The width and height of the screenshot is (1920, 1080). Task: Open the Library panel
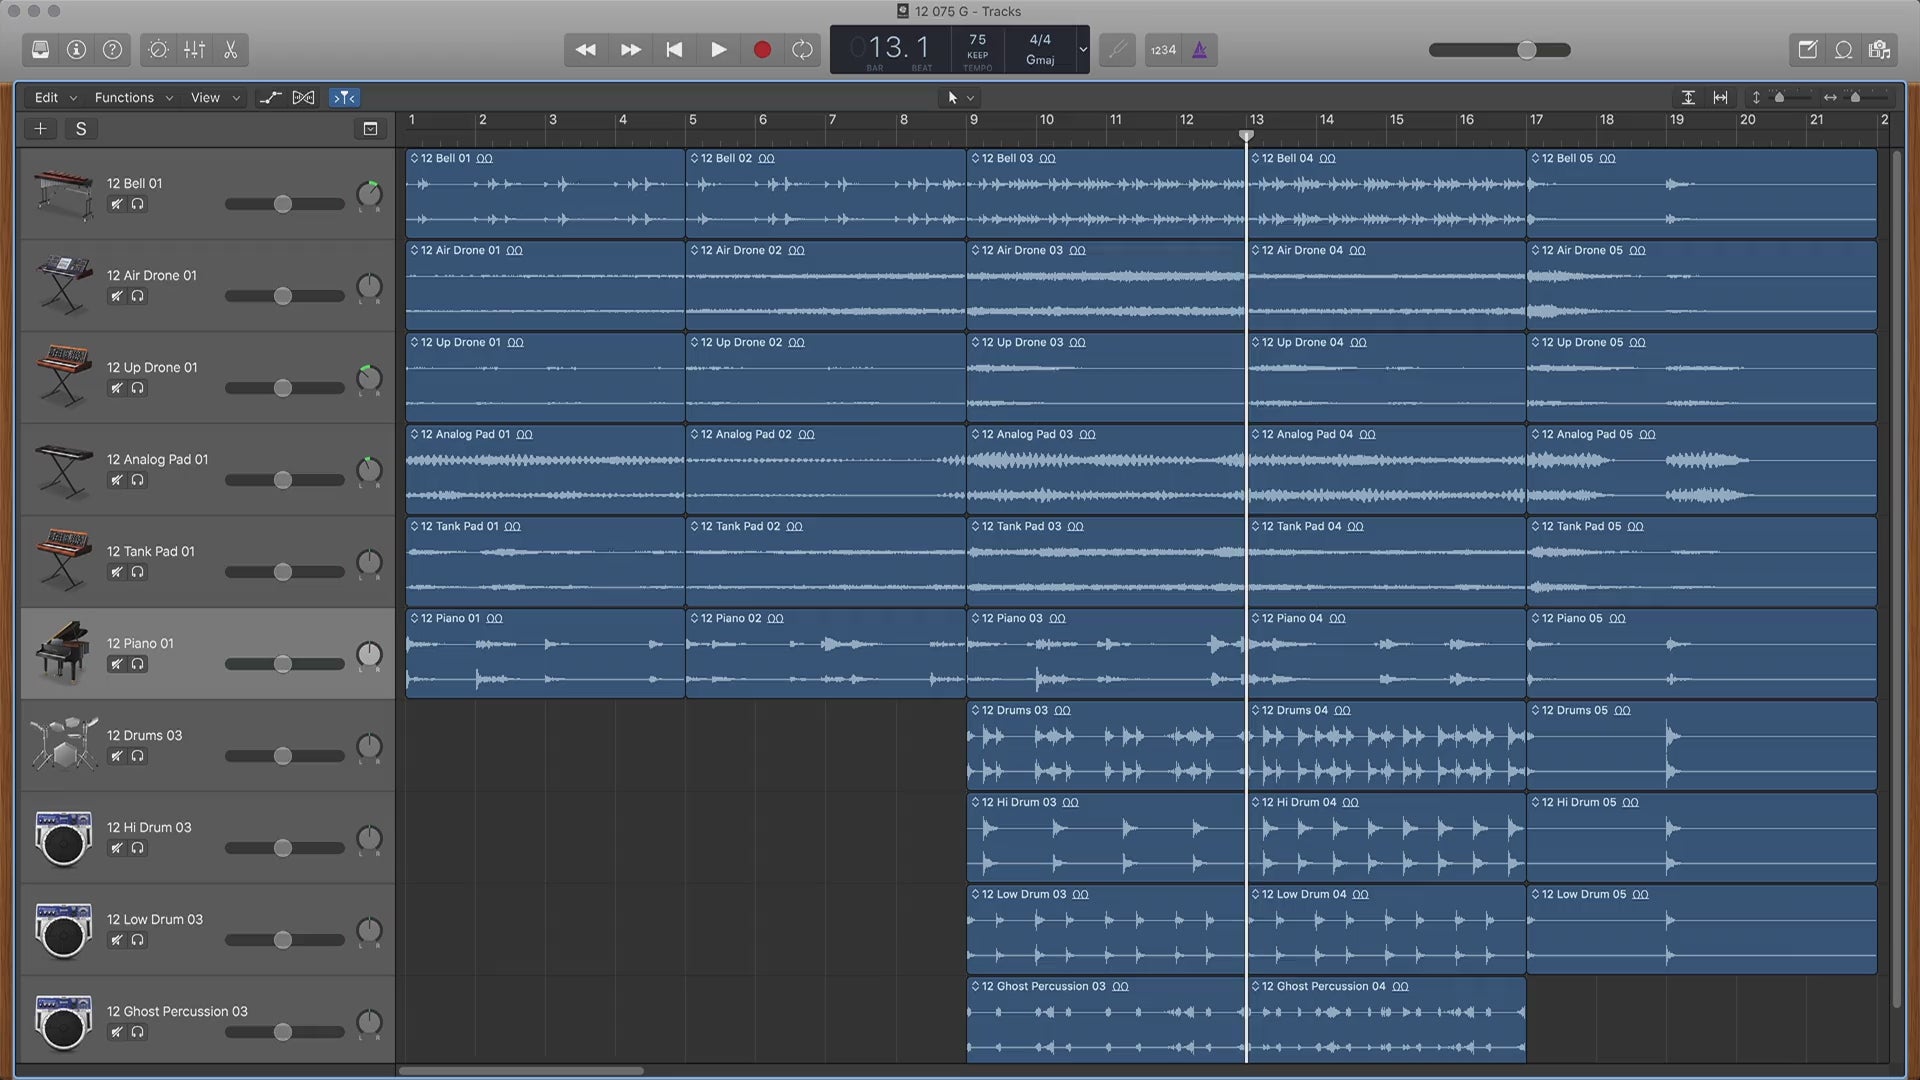pos(40,49)
